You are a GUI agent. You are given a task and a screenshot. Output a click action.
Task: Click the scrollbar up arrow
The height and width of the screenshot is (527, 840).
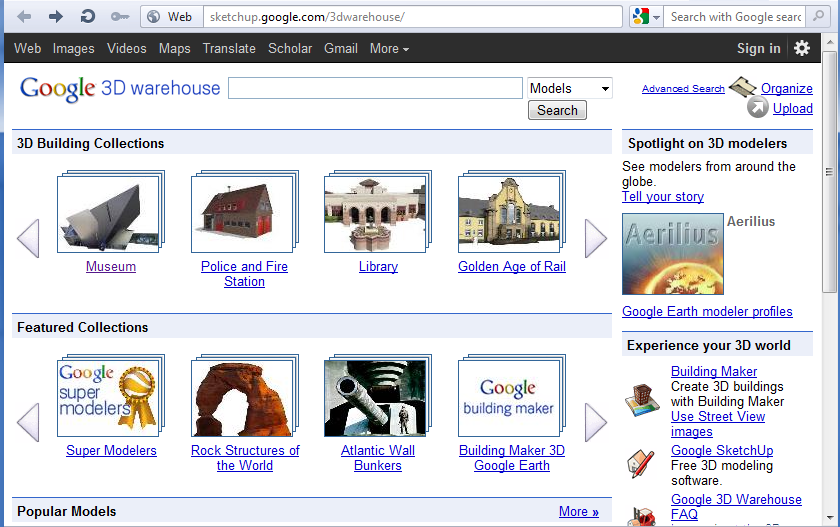[830, 42]
